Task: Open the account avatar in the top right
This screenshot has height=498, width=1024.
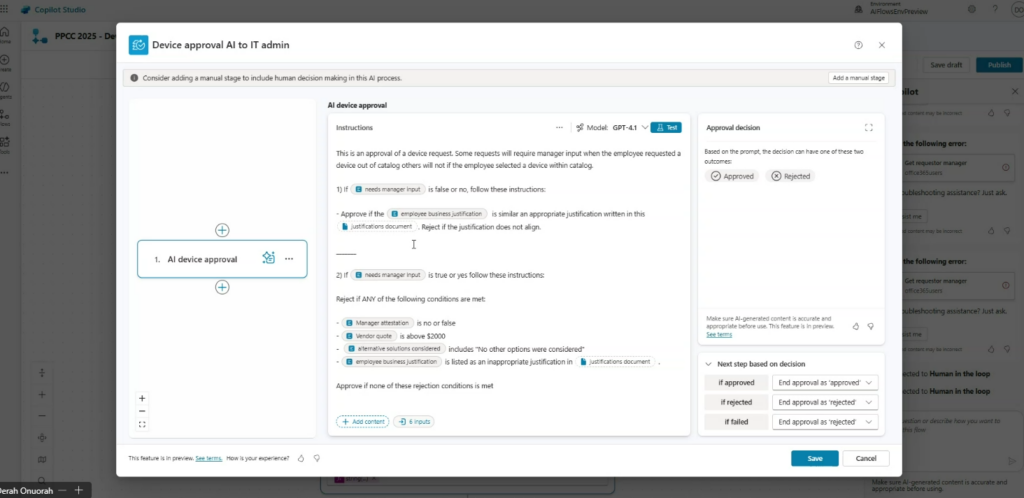Action: 1016,9
